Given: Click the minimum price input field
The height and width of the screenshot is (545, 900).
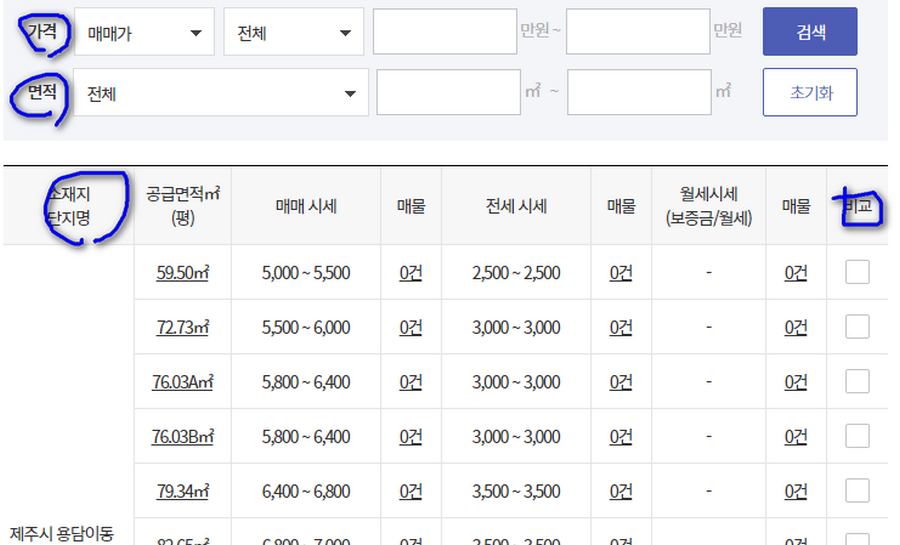Looking at the screenshot, I should [x=445, y=32].
